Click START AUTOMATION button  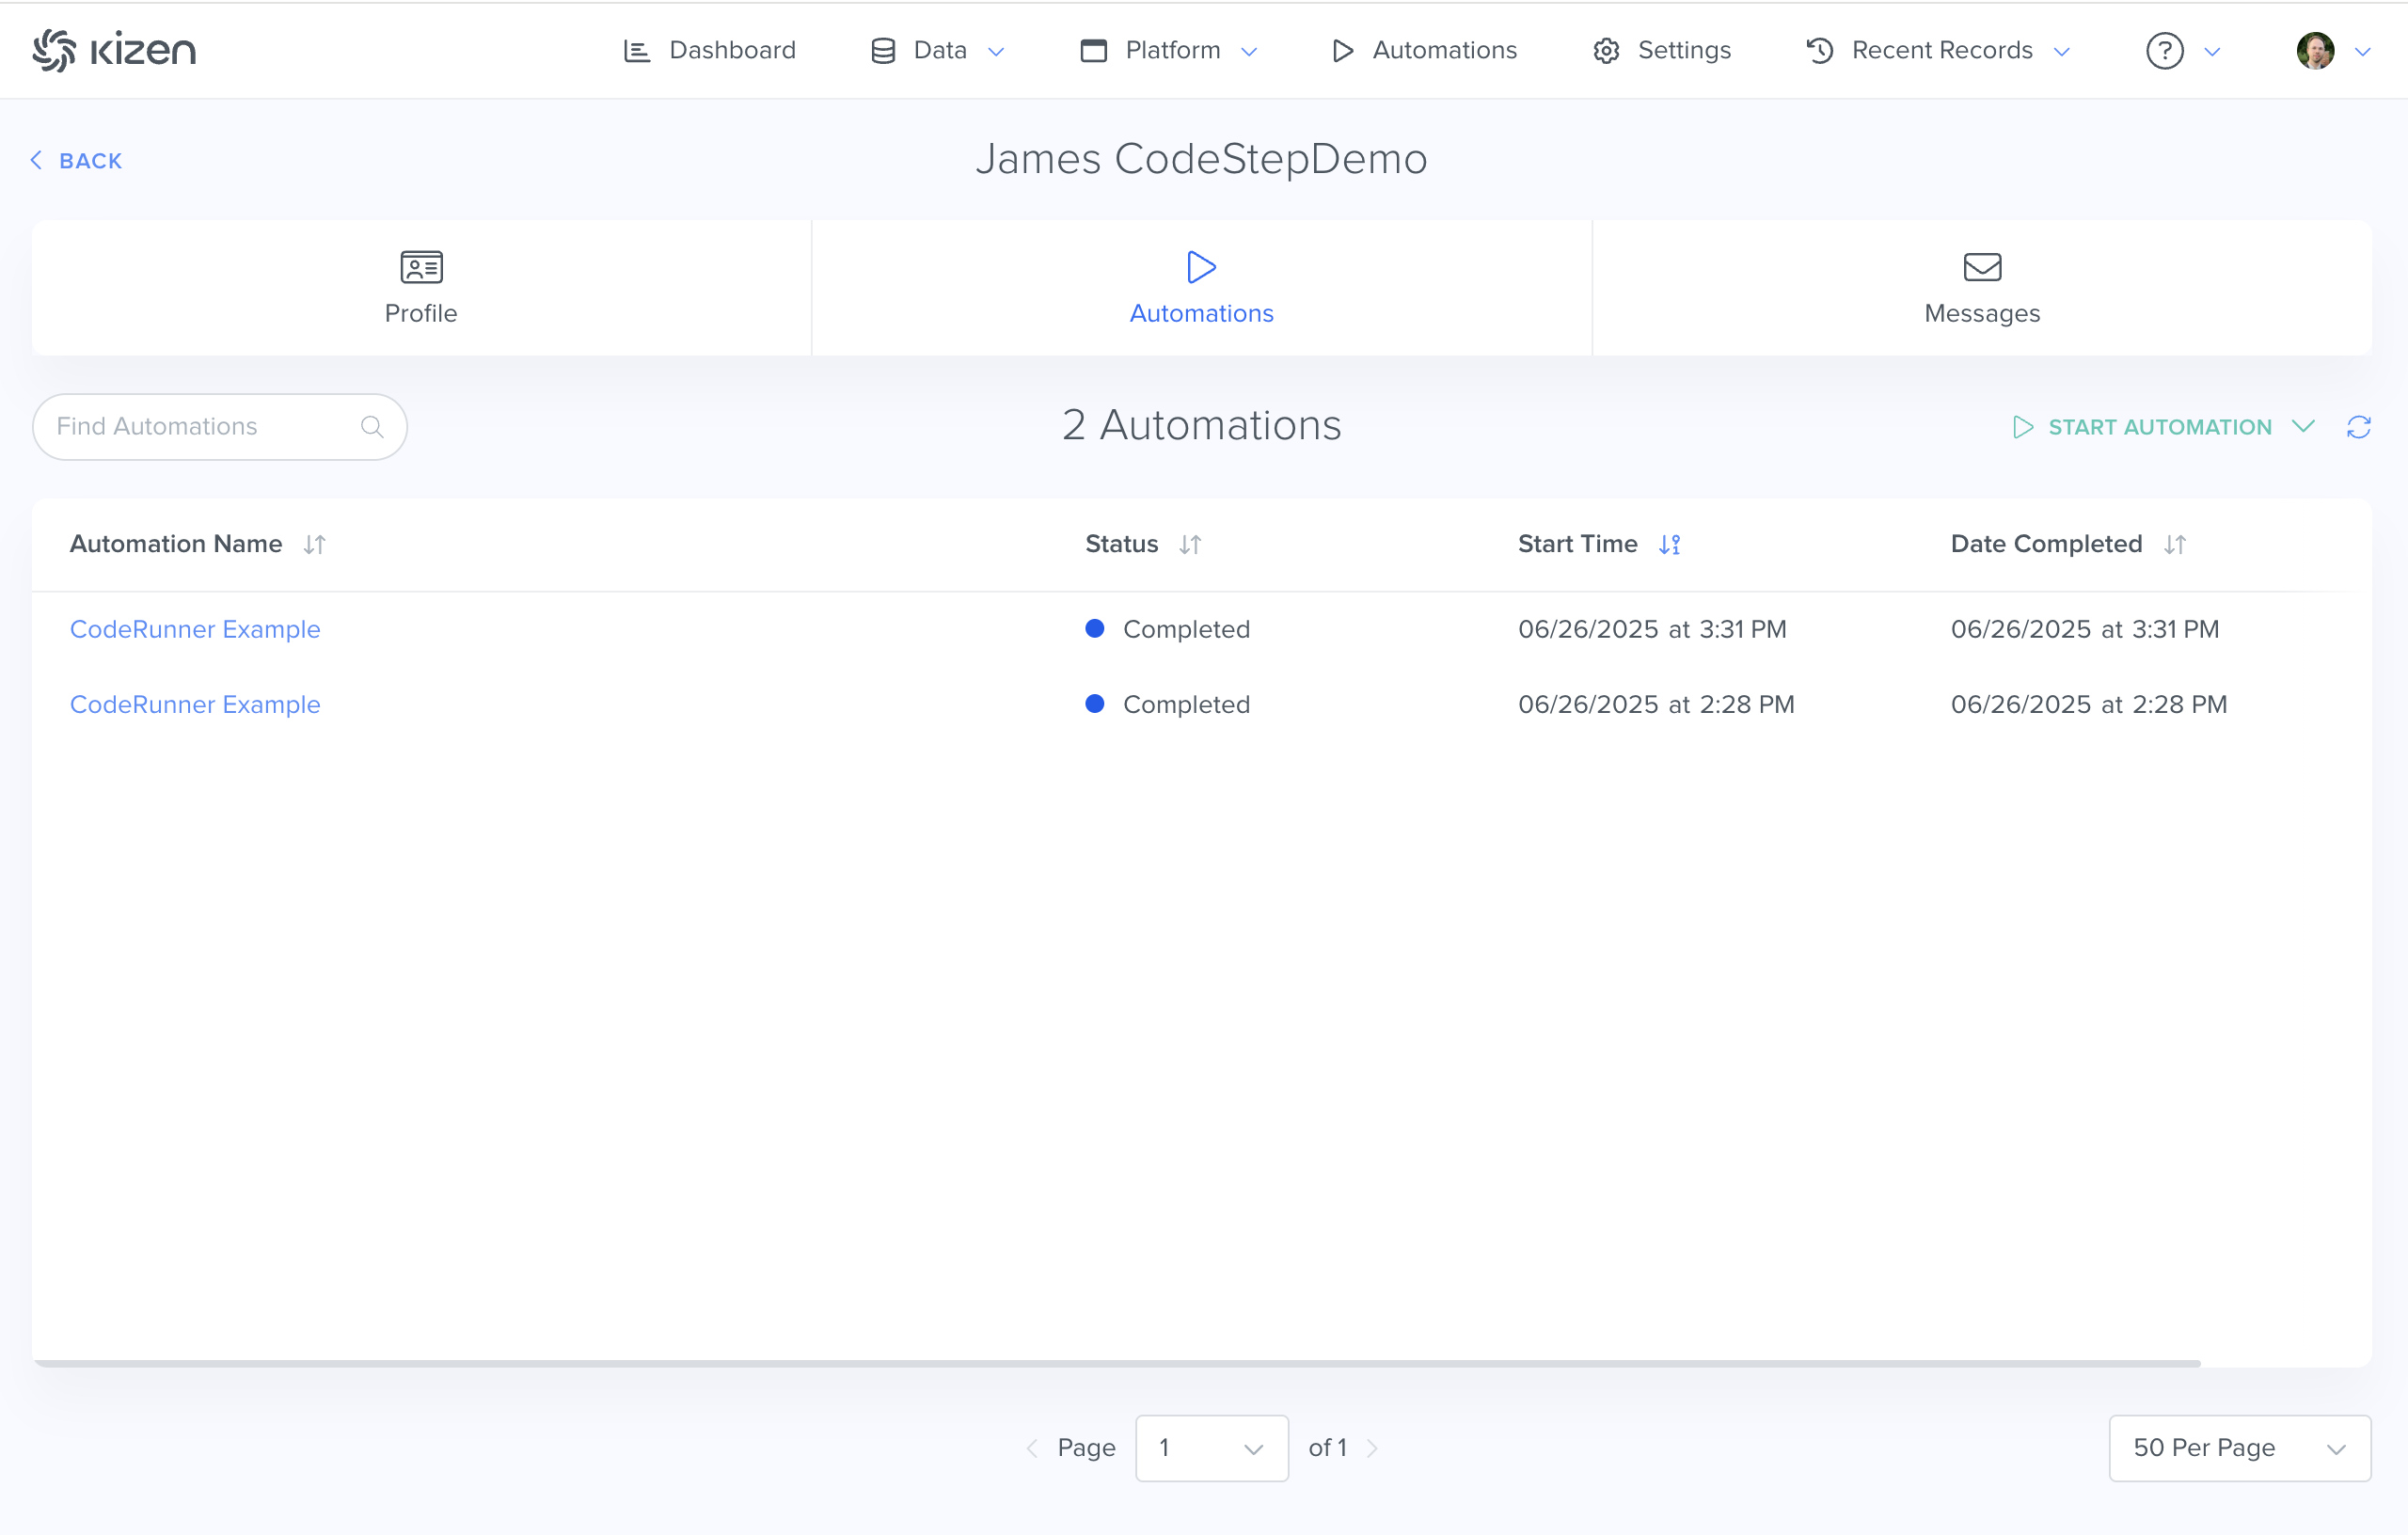(2141, 427)
